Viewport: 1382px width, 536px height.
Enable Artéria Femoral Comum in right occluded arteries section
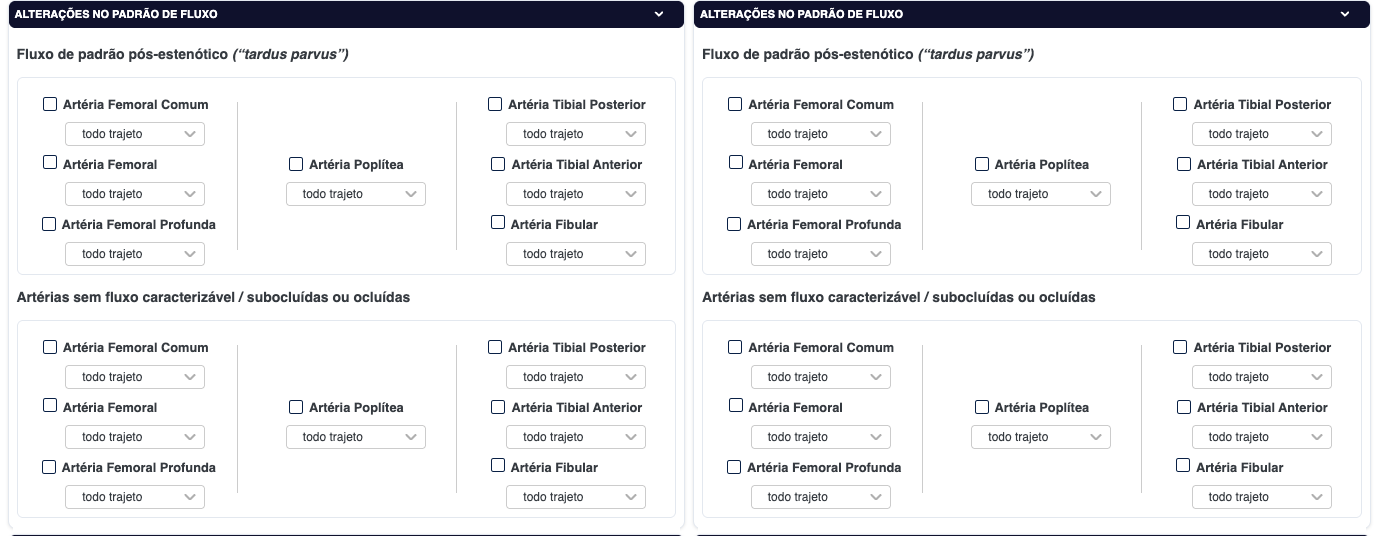click(735, 347)
